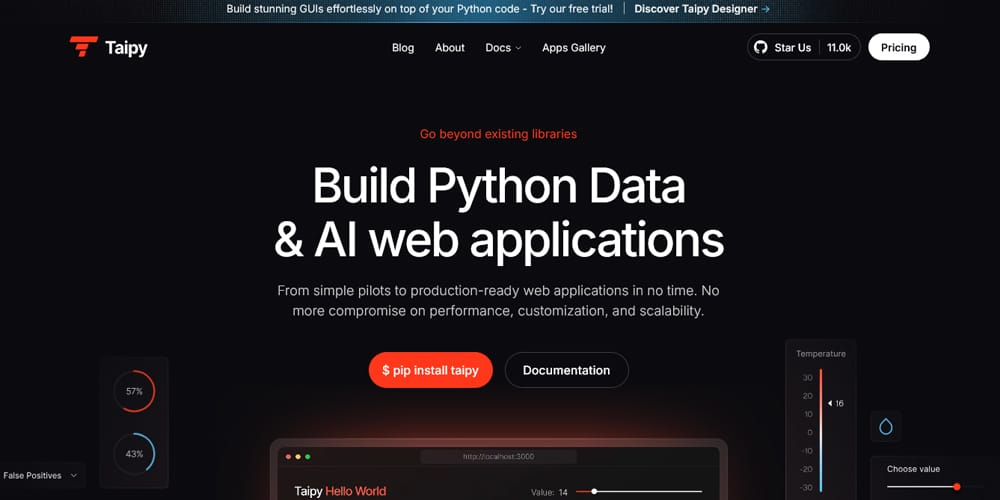The width and height of the screenshot is (1000, 500).
Task: Go to the About page
Action: pyautogui.click(x=450, y=47)
